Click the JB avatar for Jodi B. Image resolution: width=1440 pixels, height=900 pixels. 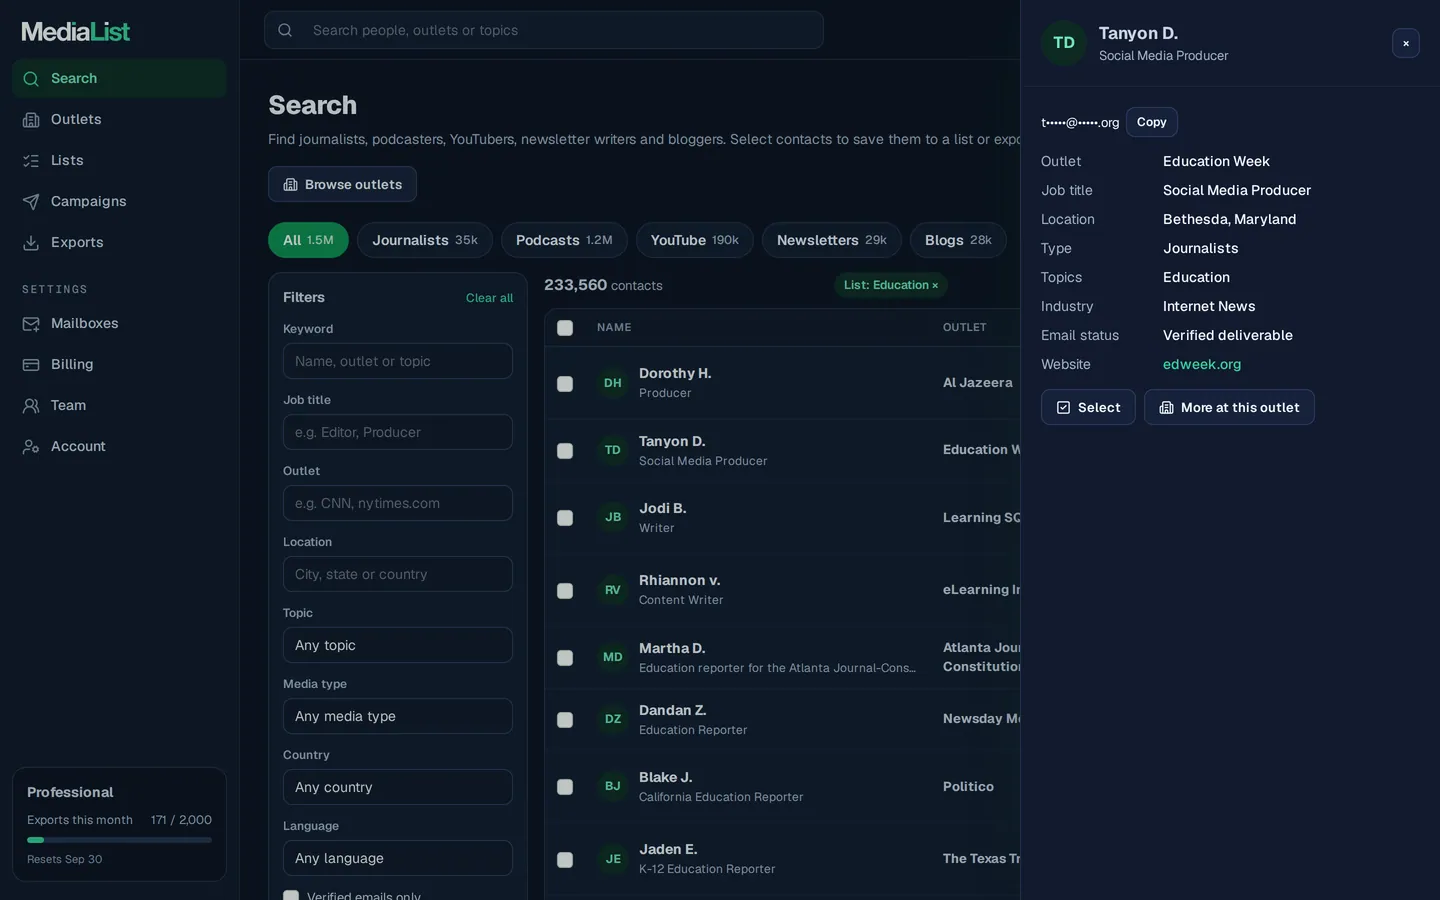click(x=613, y=517)
